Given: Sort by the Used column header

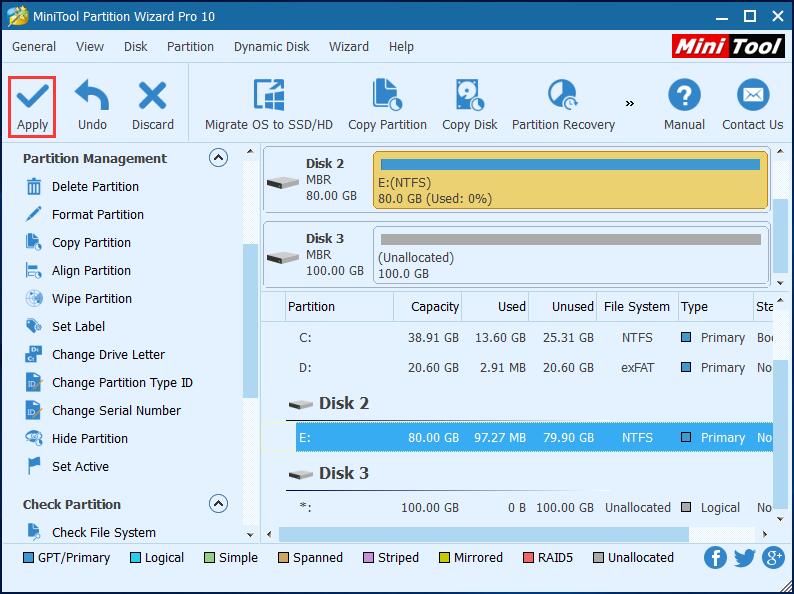Looking at the screenshot, I should tap(495, 306).
